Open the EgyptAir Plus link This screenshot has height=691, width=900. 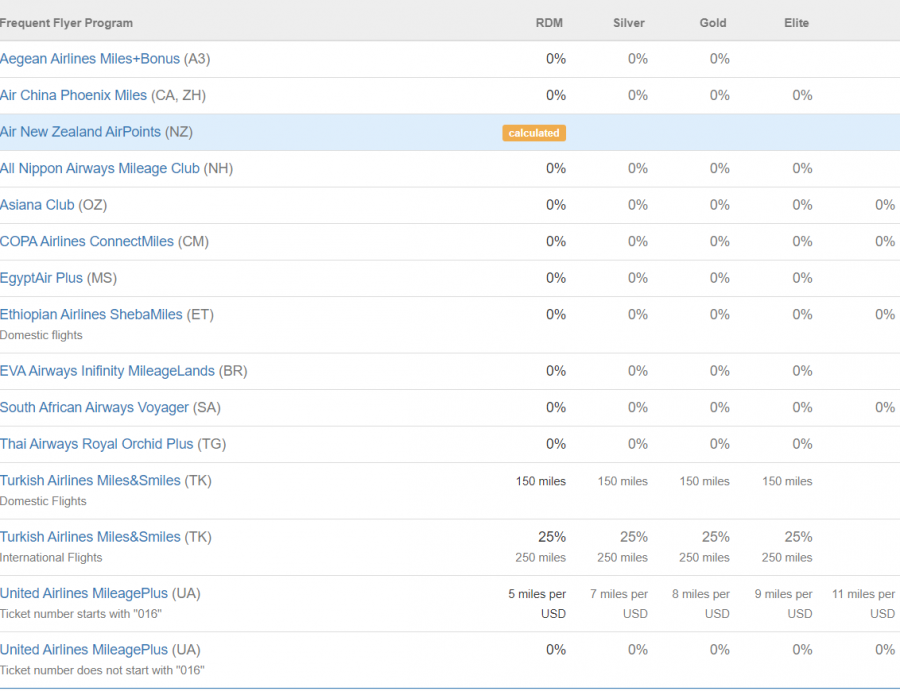coord(42,278)
